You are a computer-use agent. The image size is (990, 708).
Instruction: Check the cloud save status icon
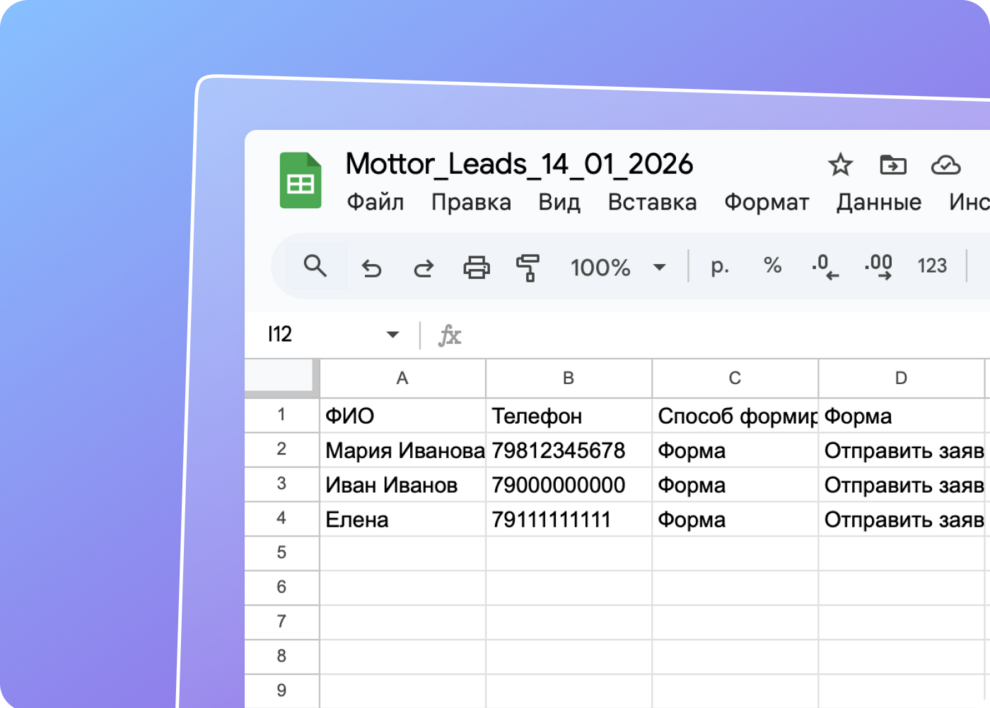pyautogui.click(x=945, y=165)
